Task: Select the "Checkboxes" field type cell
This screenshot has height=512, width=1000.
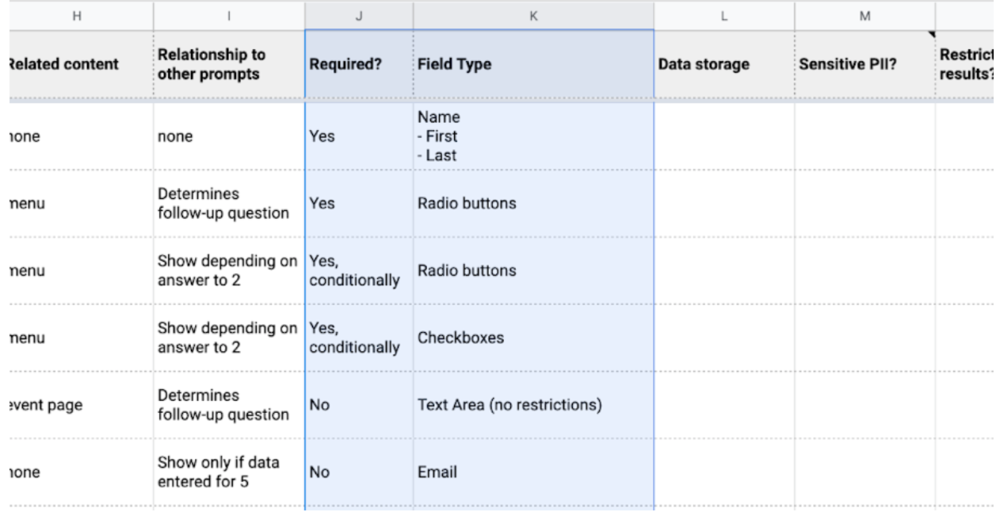Action: click(x=533, y=337)
